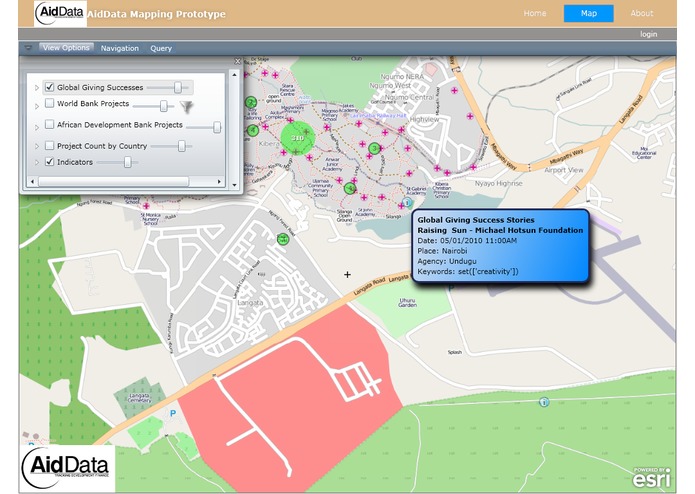Click the esri logo
Screen dimensions: 695x494
652,478
